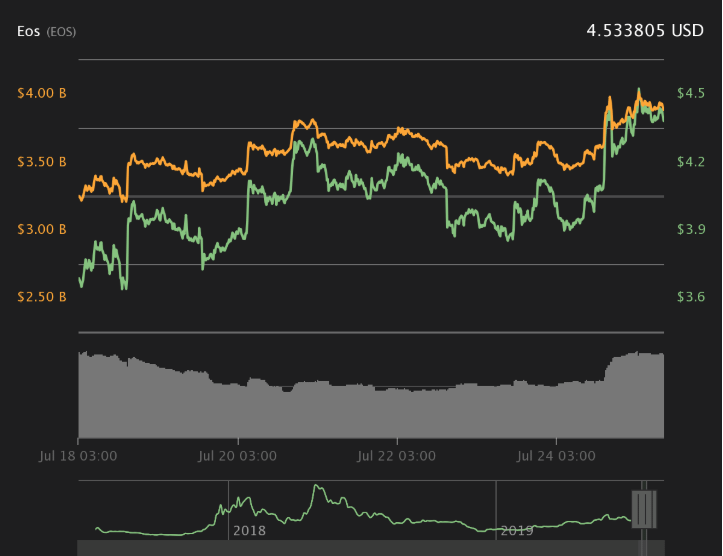Screen dimensions: 723x556
Task: Select the Jul 24 03:00 time label
Action: (557, 456)
